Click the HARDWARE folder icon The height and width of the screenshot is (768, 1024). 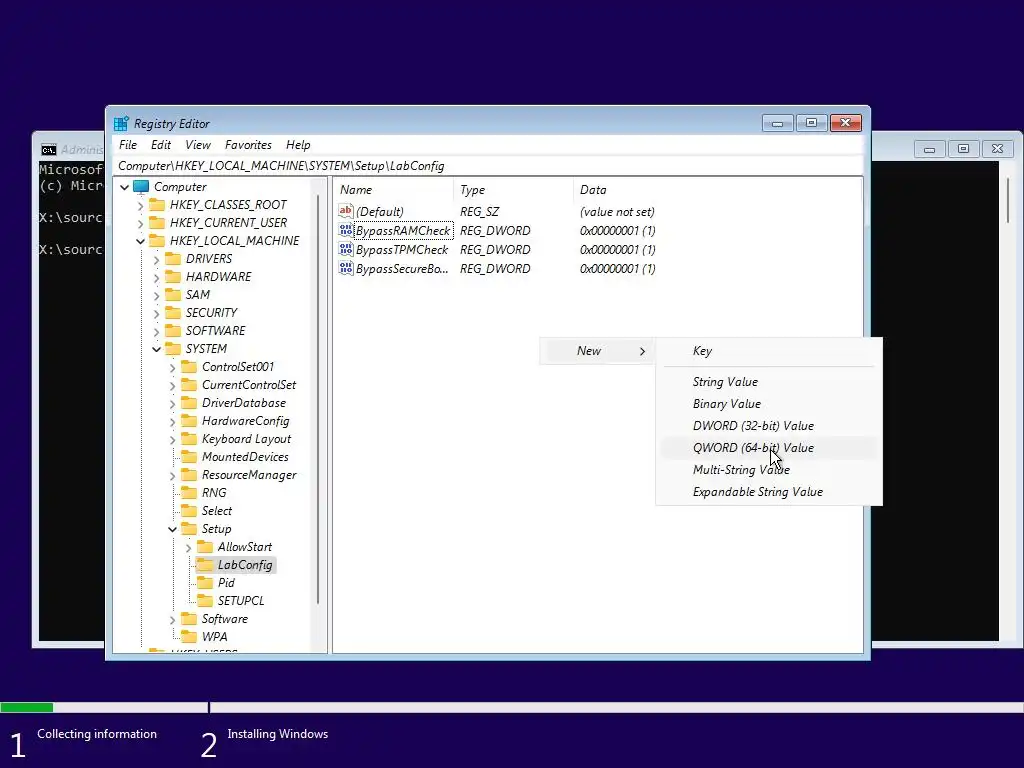(x=173, y=277)
